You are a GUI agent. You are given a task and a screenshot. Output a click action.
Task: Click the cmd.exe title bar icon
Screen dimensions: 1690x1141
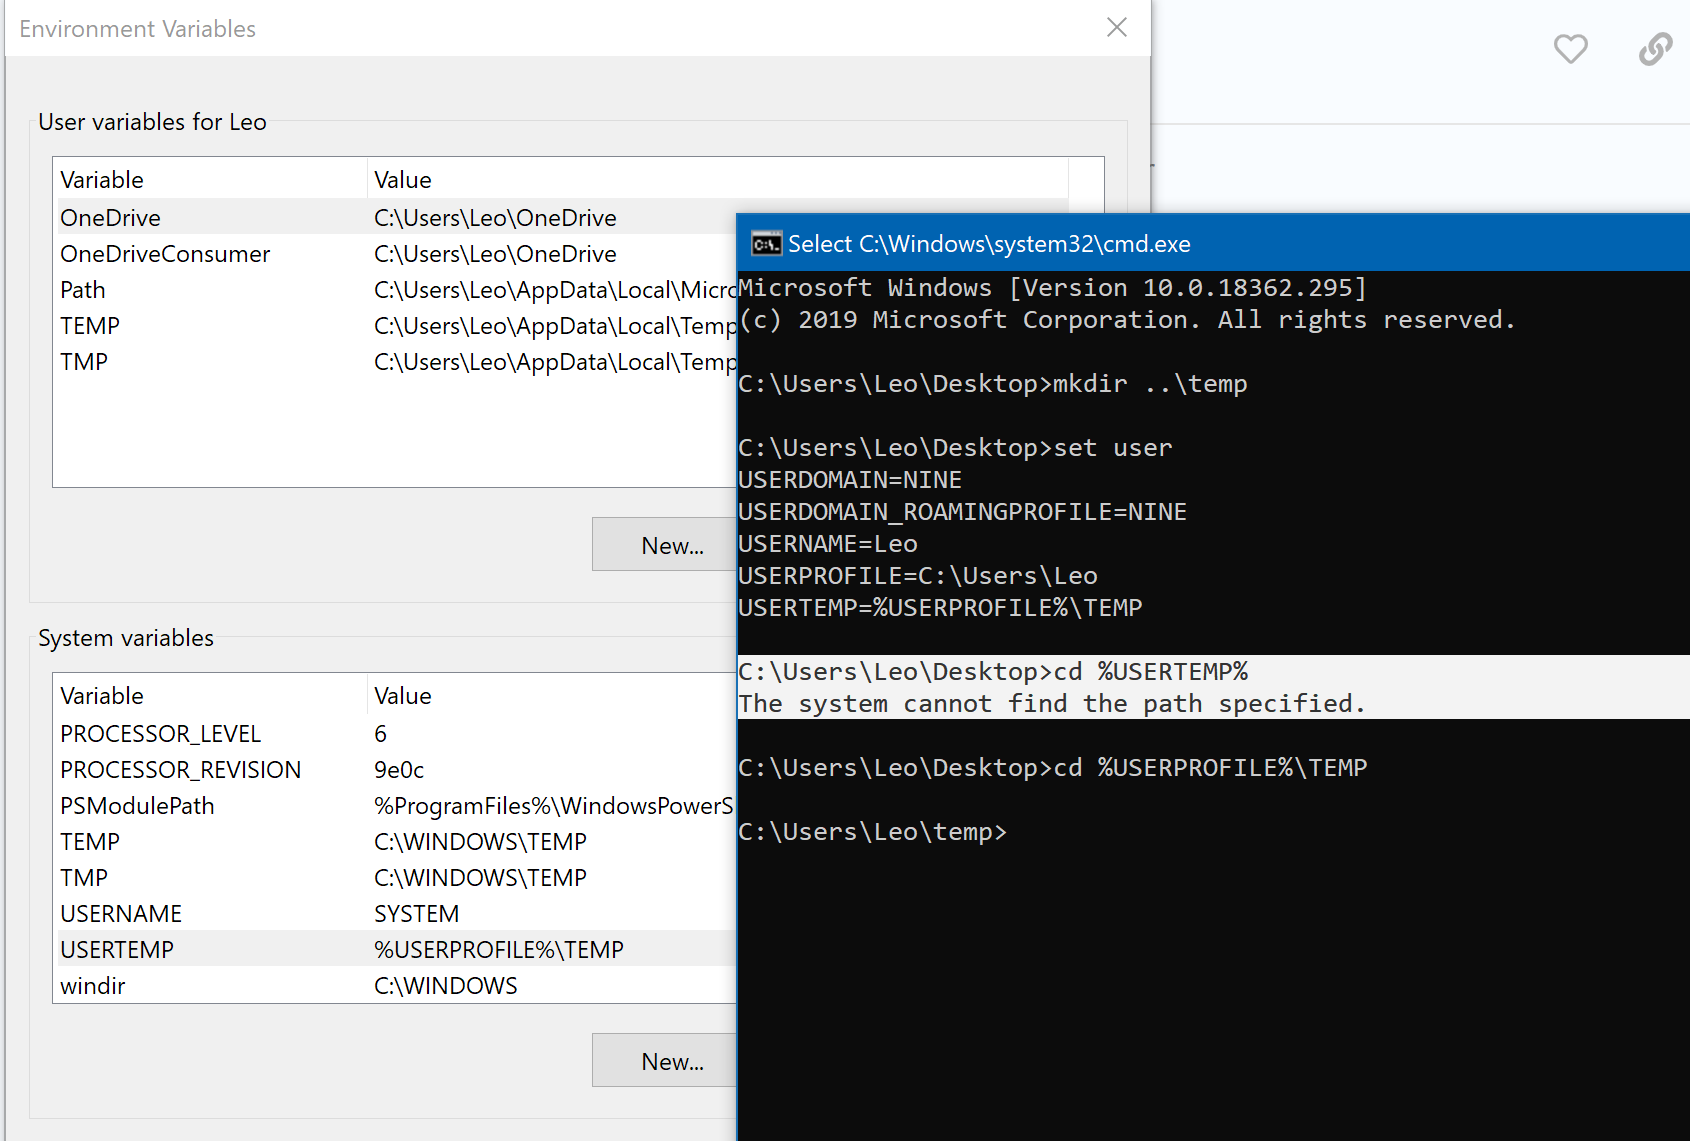[766, 244]
